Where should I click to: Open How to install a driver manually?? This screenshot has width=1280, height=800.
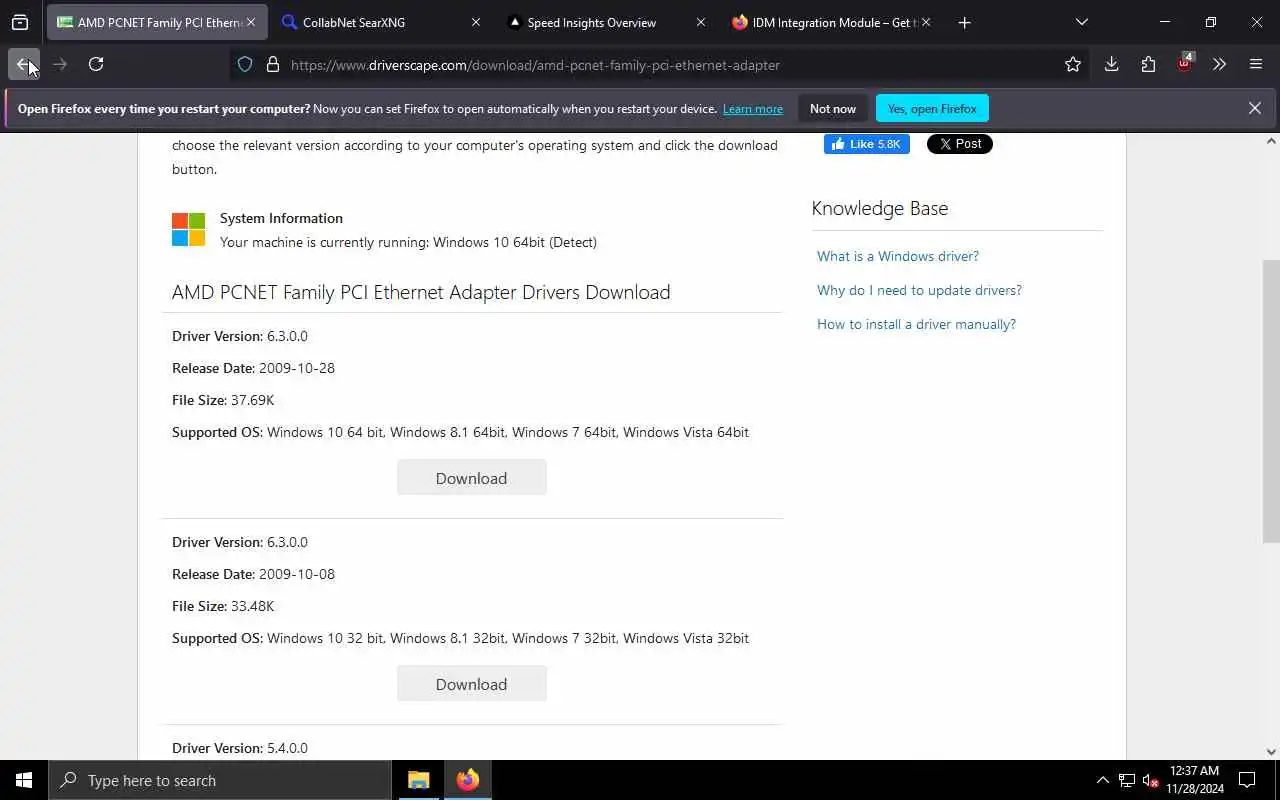click(x=916, y=324)
